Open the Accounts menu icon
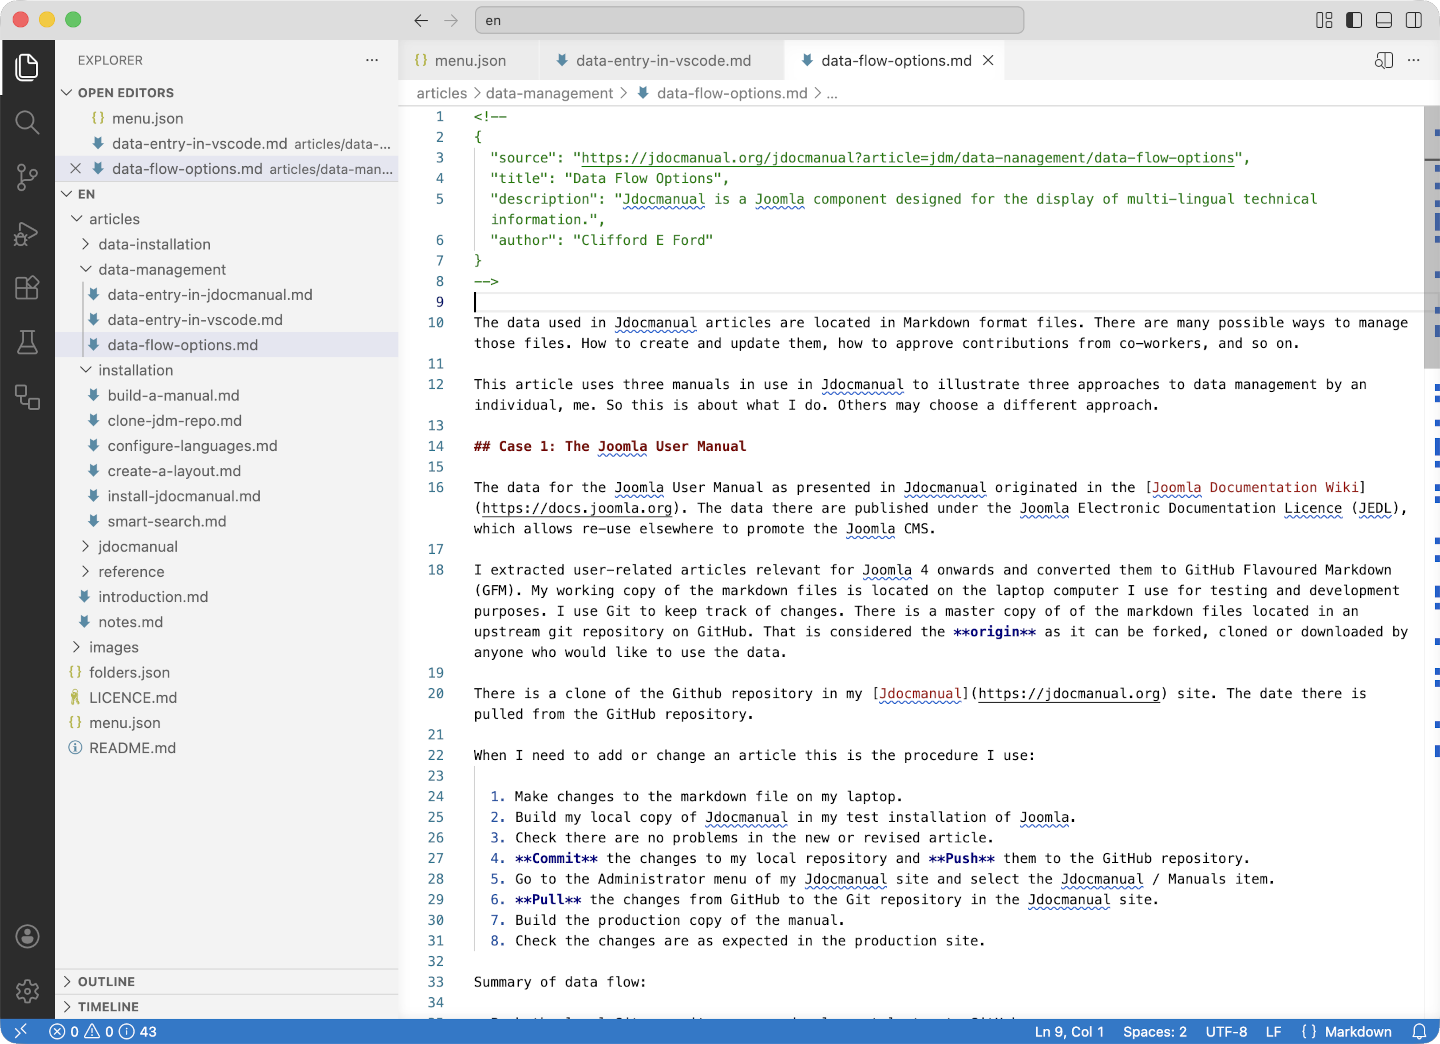The height and width of the screenshot is (1044, 1440). point(27,936)
